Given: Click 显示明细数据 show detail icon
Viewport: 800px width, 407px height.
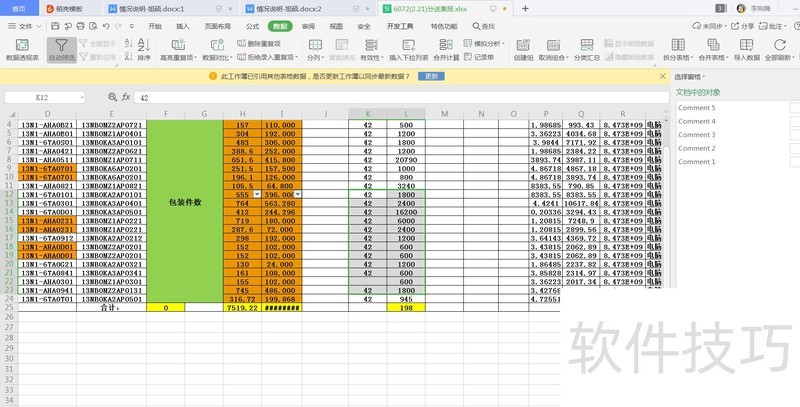Looking at the screenshot, I should (609, 44).
